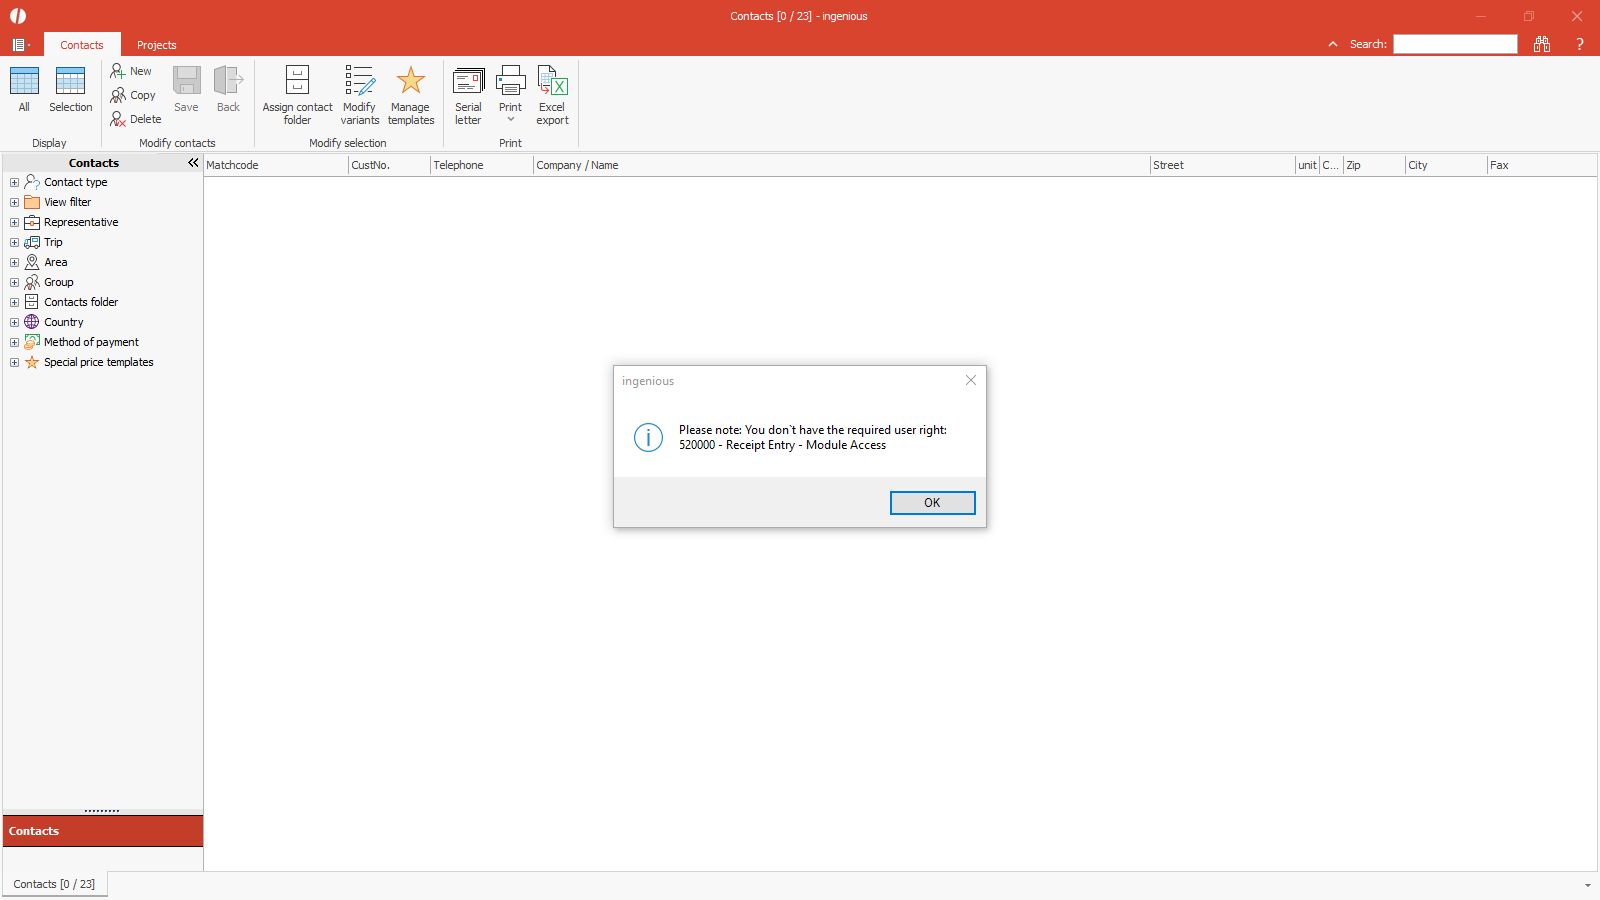The height and width of the screenshot is (900, 1600).
Task: Close the ingenious dialog with X
Action: tap(970, 380)
